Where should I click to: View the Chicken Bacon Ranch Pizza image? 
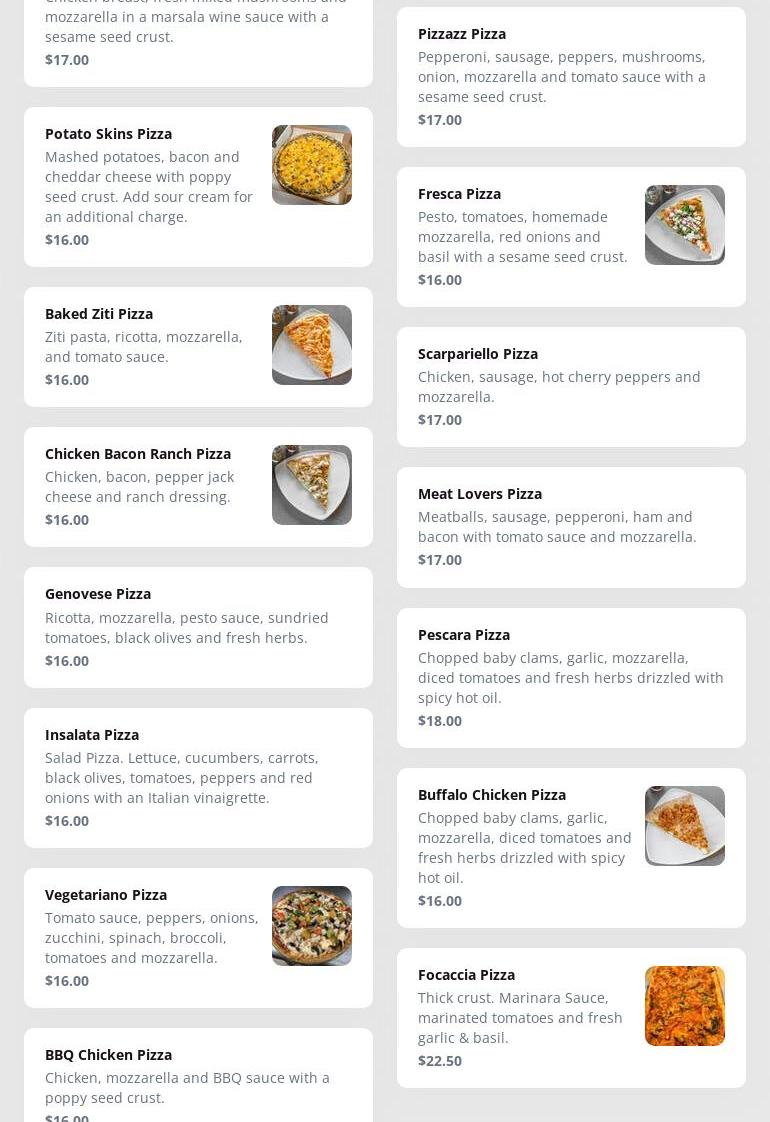click(x=311, y=485)
